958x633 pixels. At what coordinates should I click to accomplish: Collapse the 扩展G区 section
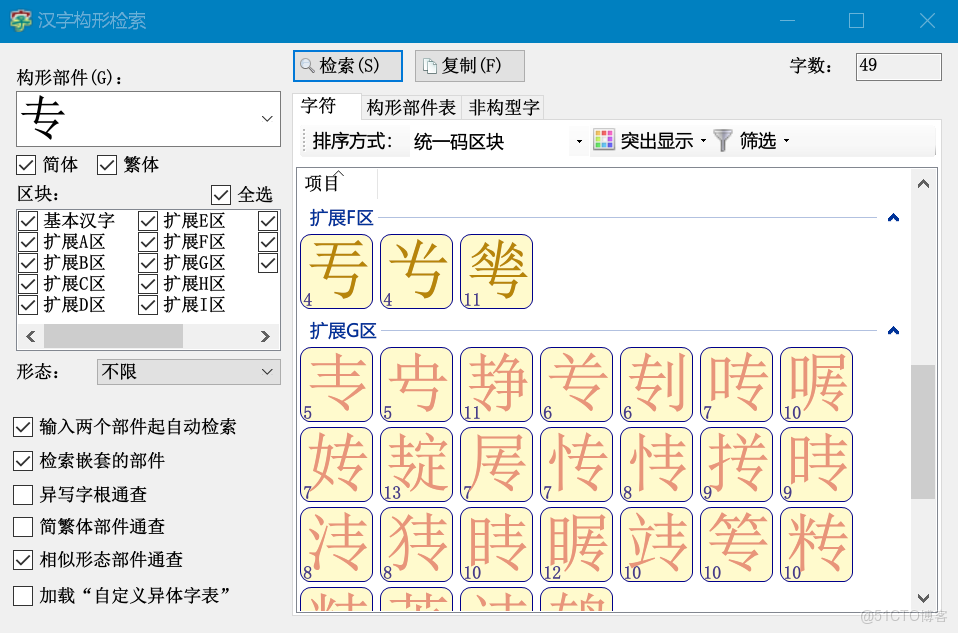(893, 331)
